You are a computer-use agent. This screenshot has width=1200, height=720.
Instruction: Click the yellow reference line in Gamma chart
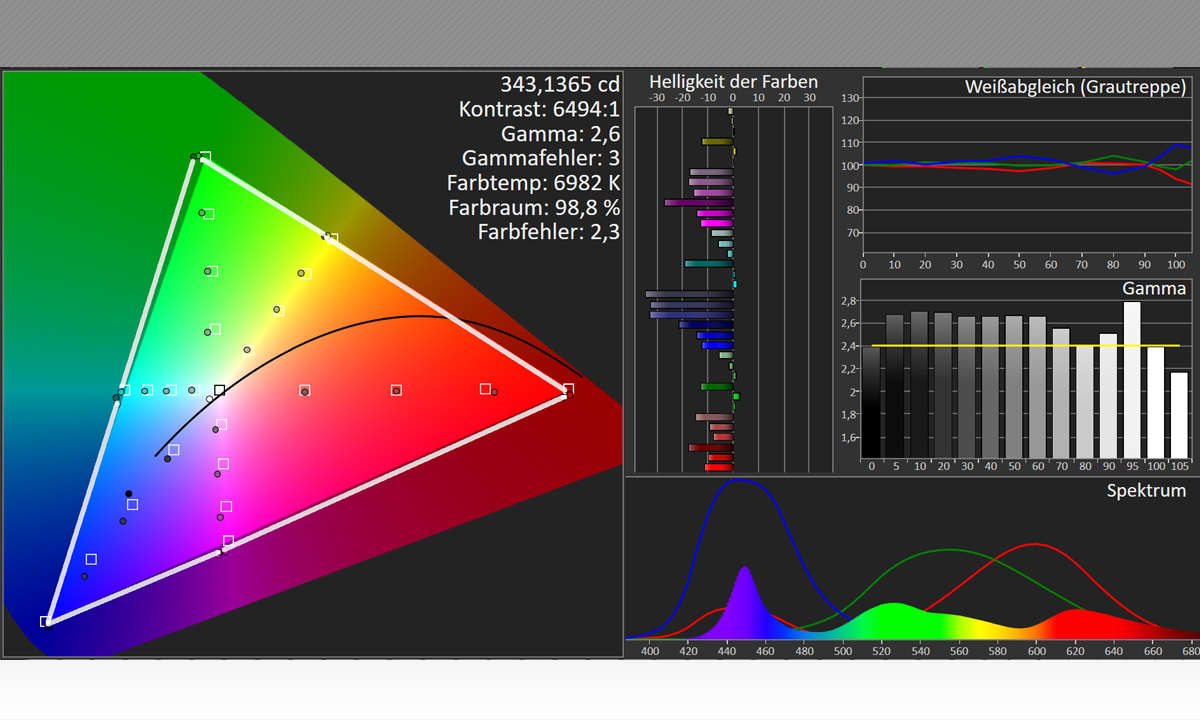tap(1026, 346)
